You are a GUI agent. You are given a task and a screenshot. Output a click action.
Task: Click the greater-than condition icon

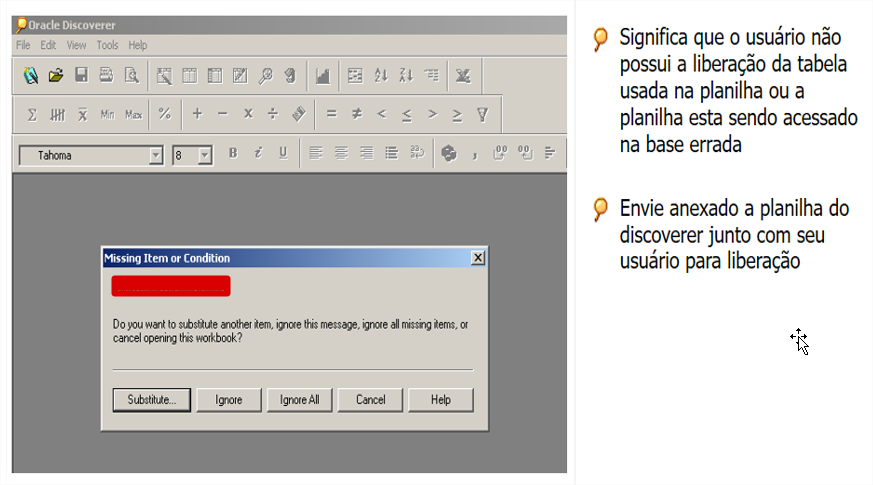pyautogui.click(x=432, y=114)
